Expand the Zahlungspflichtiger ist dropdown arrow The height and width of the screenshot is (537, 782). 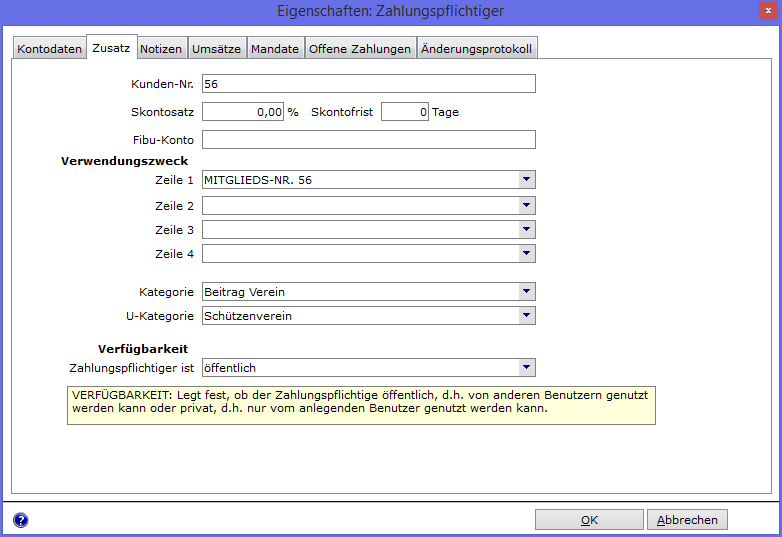point(526,367)
